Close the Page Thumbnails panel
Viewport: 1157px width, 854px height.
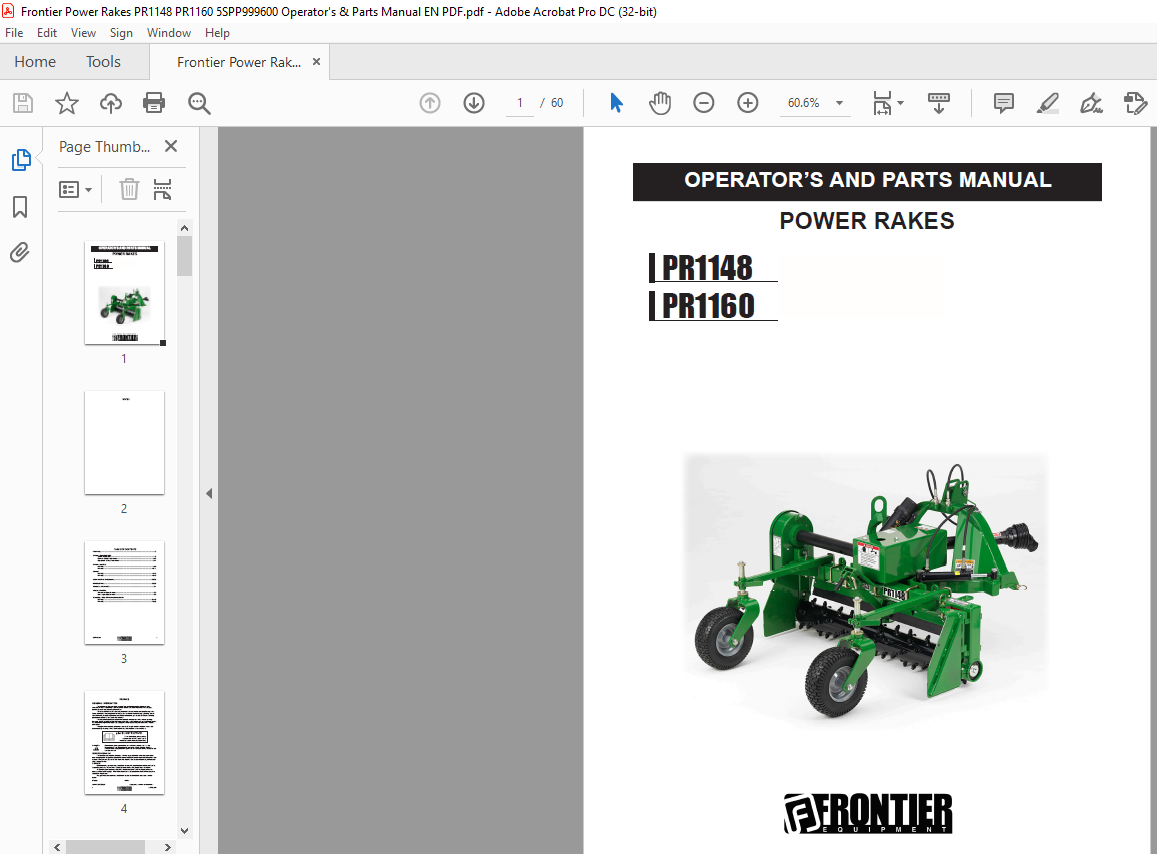(171, 146)
